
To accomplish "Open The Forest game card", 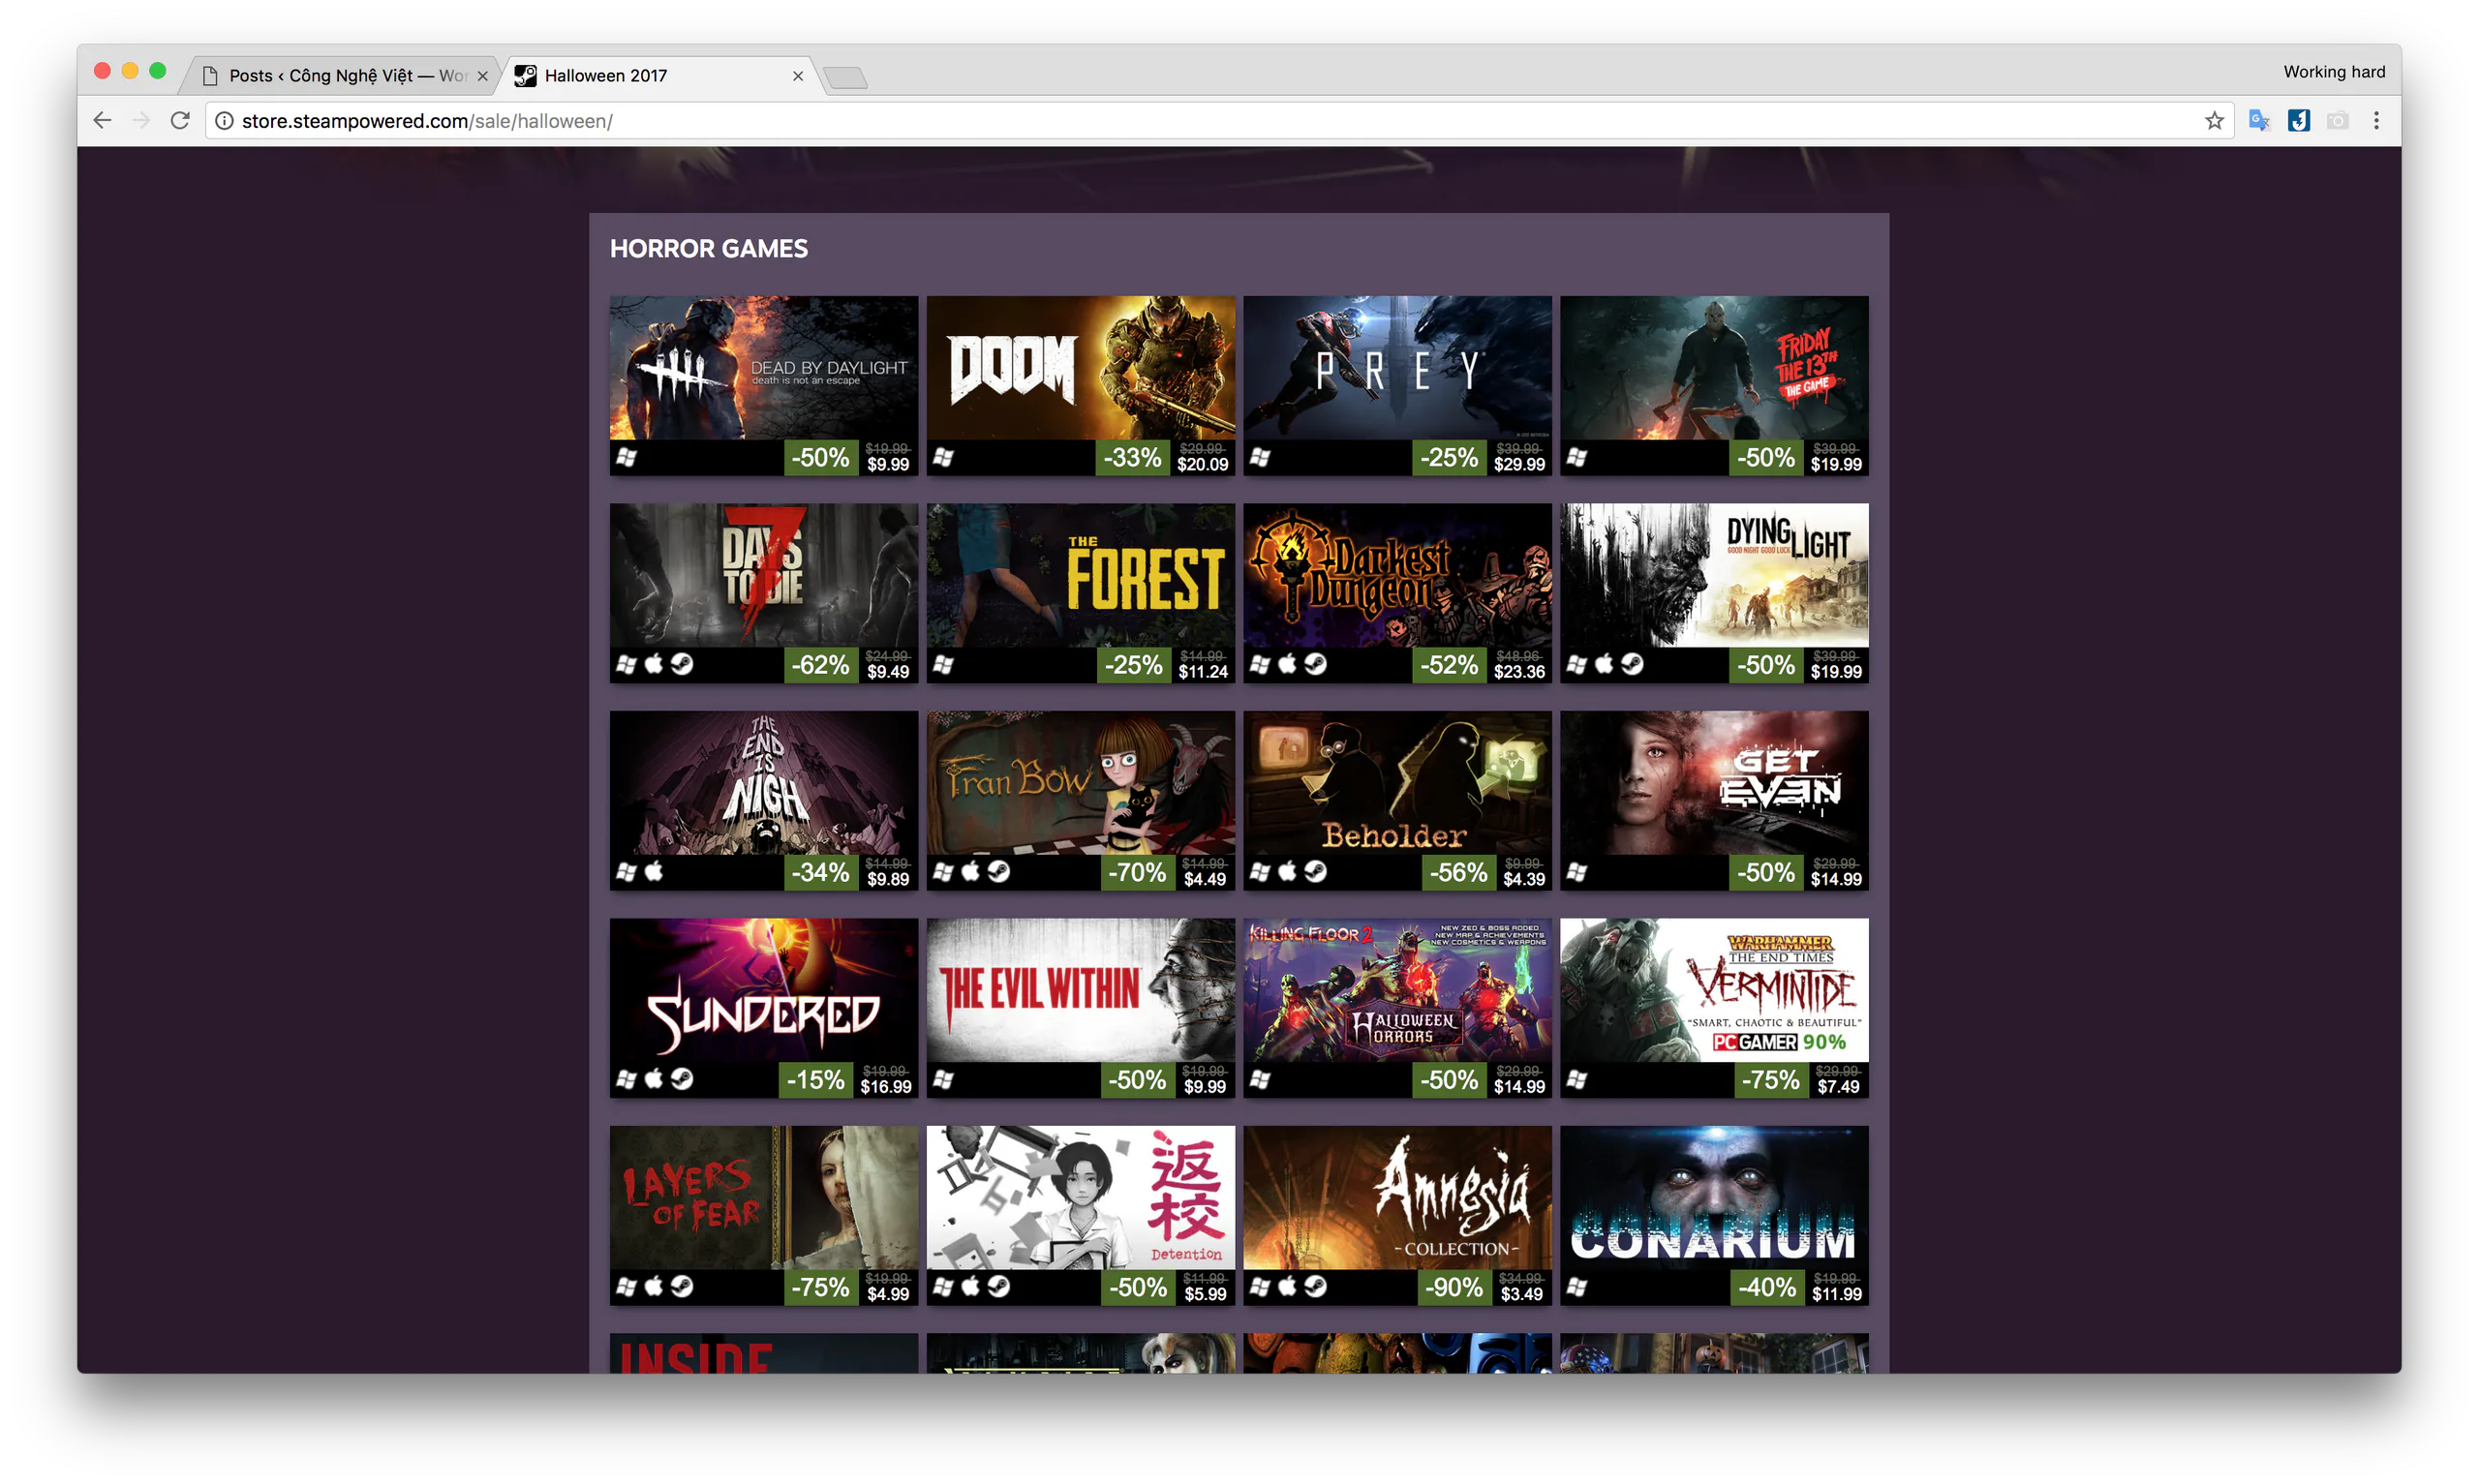I will [x=1080, y=593].
